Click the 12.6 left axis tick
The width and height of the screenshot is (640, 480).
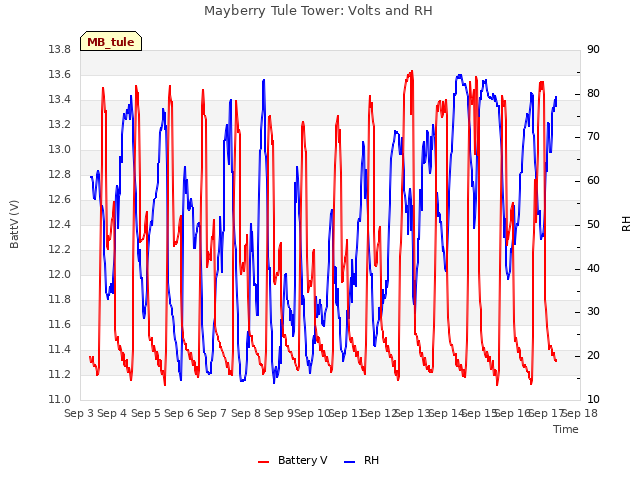coord(60,200)
